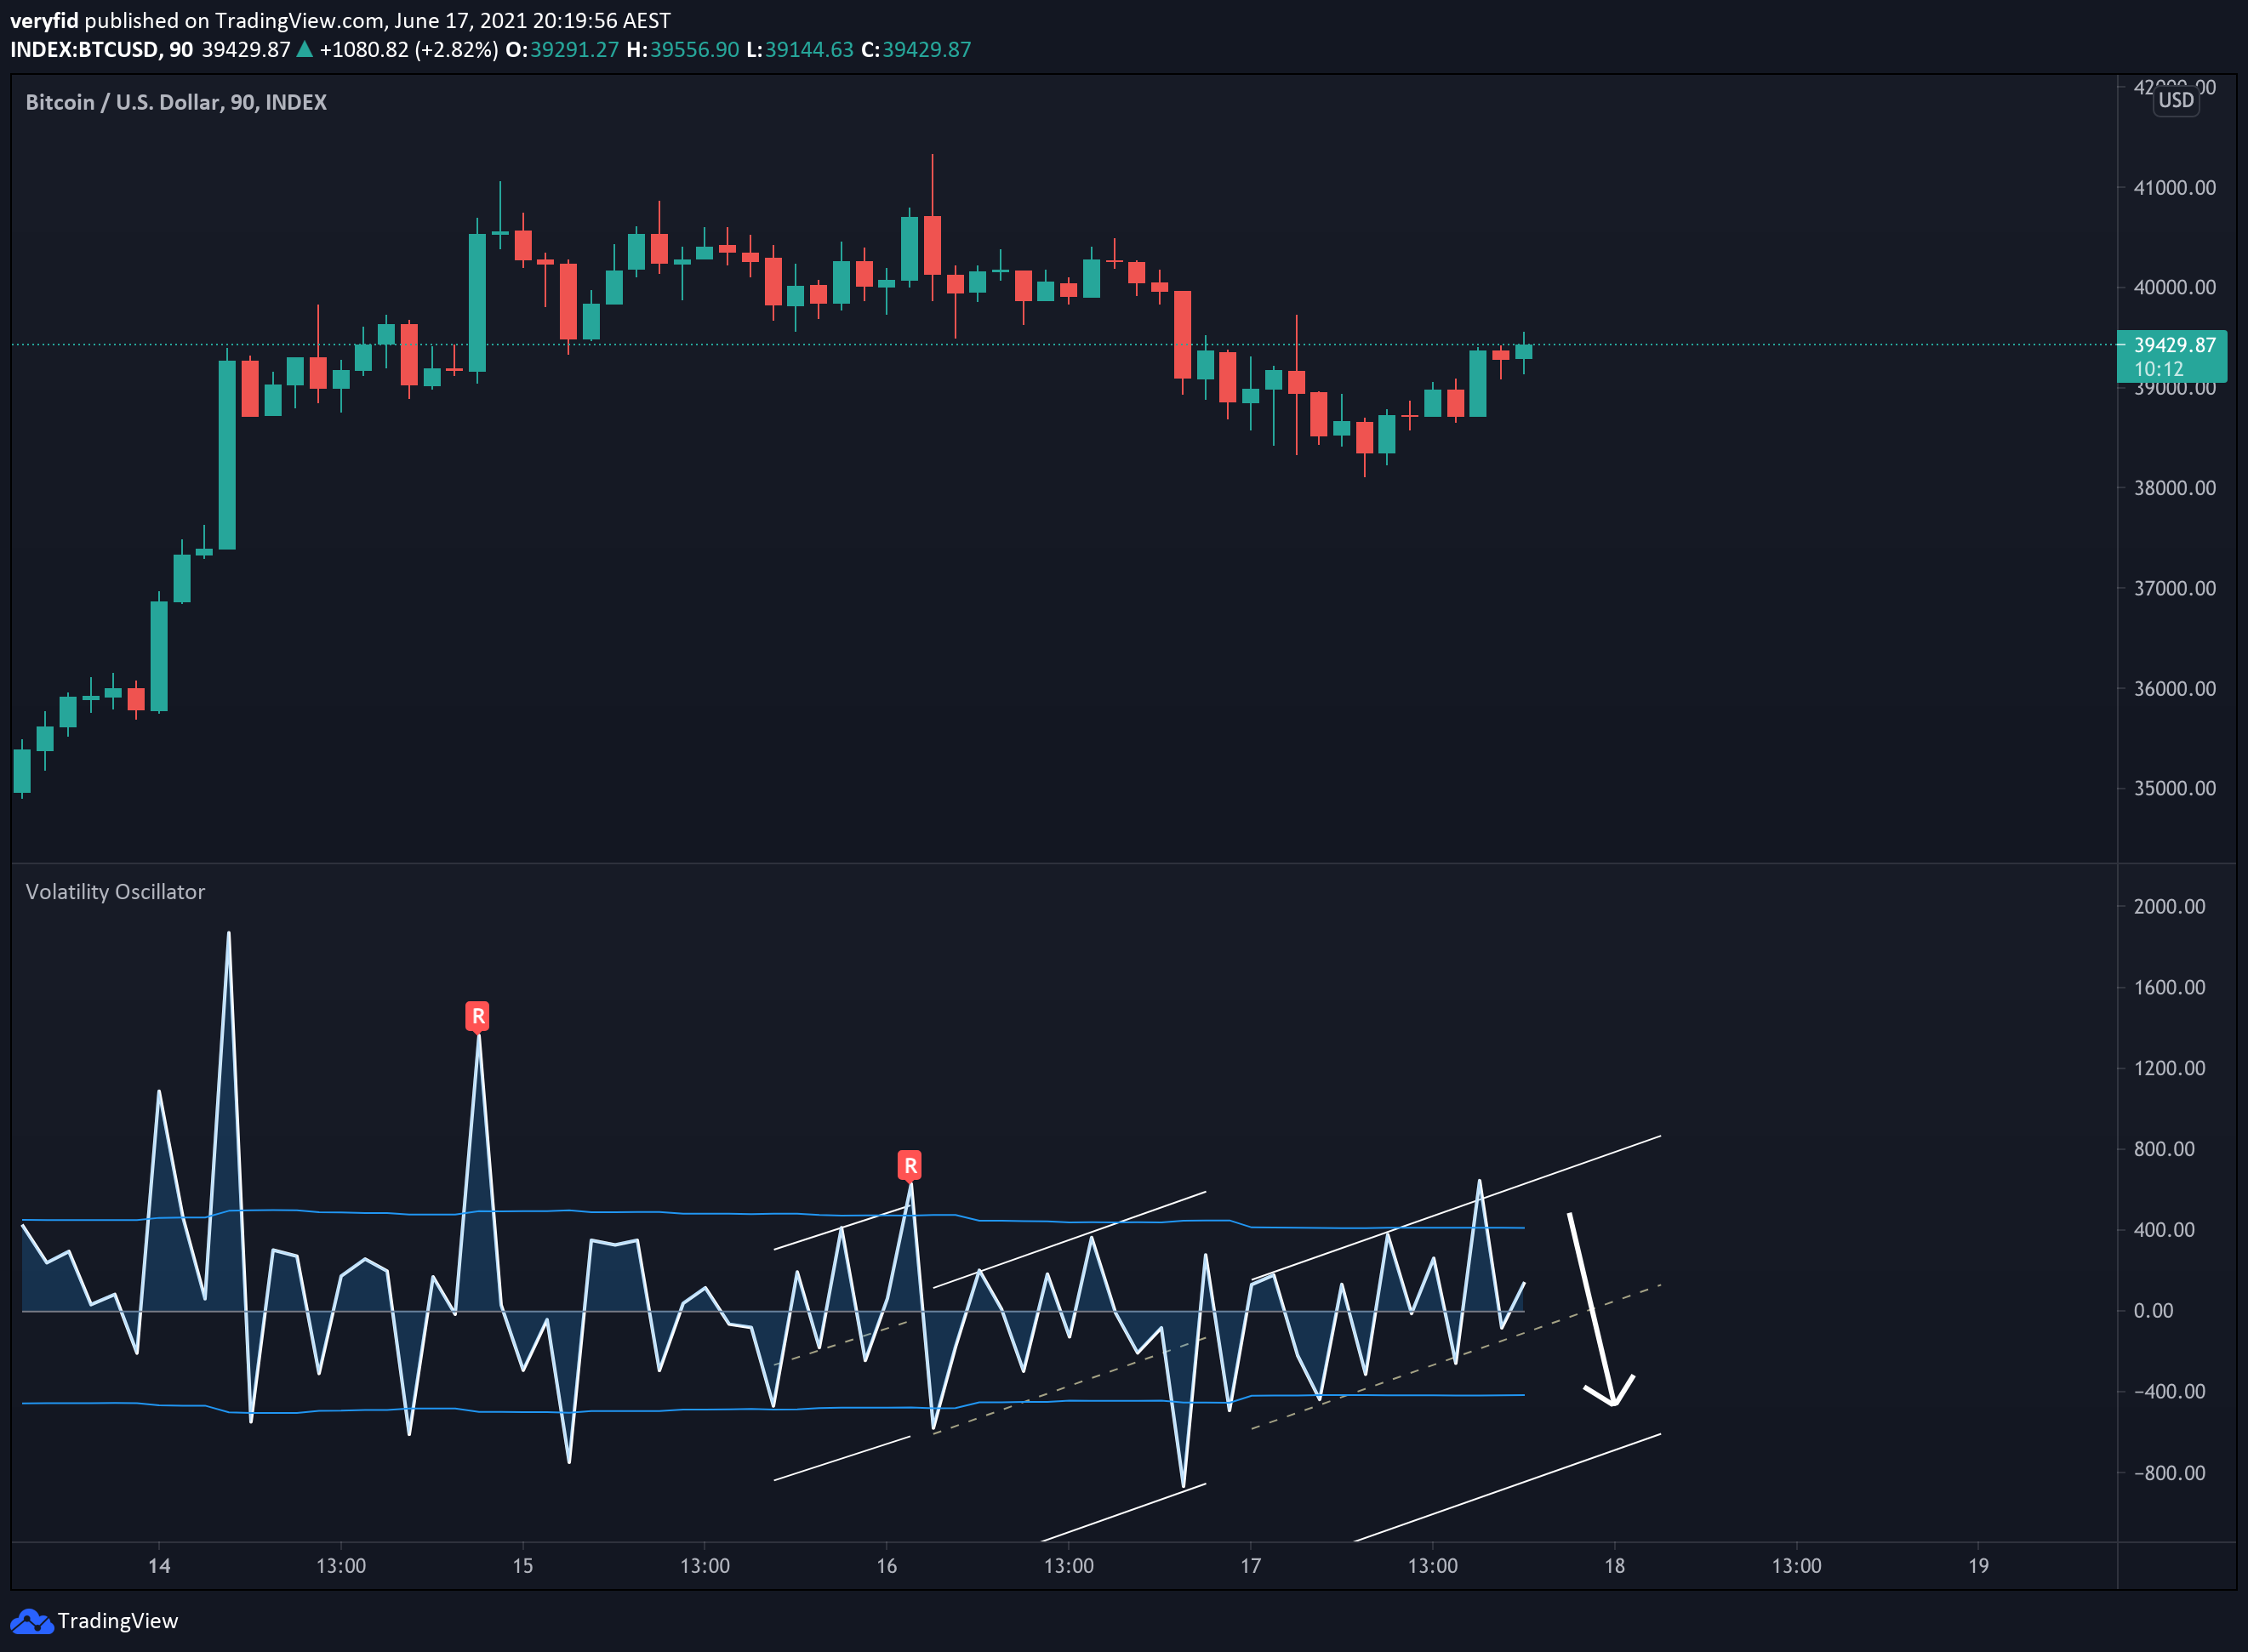The width and height of the screenshot is (2248, 1652).
Task: Click the TradingView logo icon
Action: (x=31, y=1621)
